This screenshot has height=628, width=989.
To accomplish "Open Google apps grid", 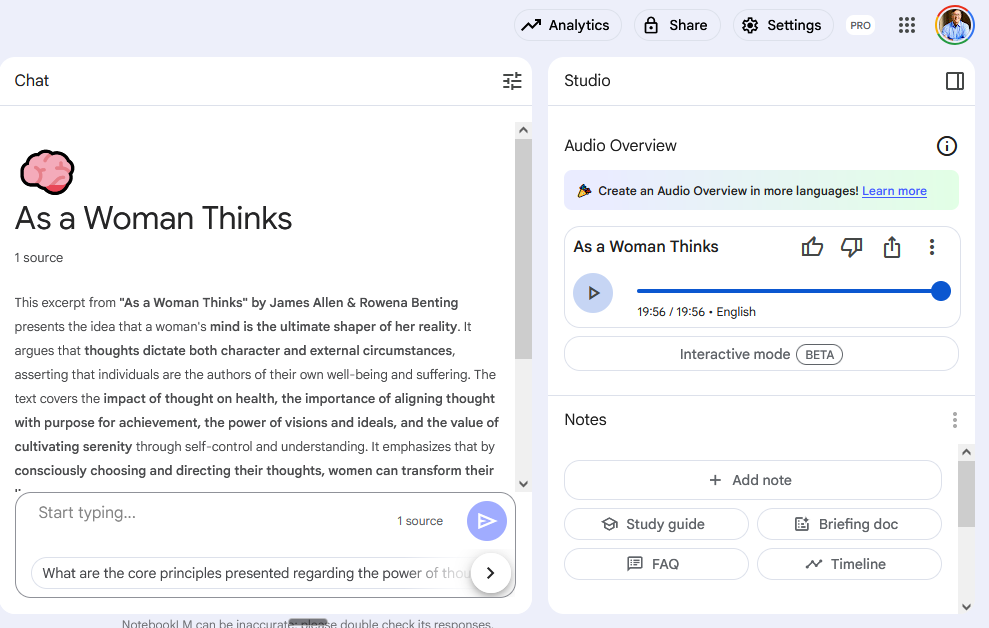I will 907,26.
